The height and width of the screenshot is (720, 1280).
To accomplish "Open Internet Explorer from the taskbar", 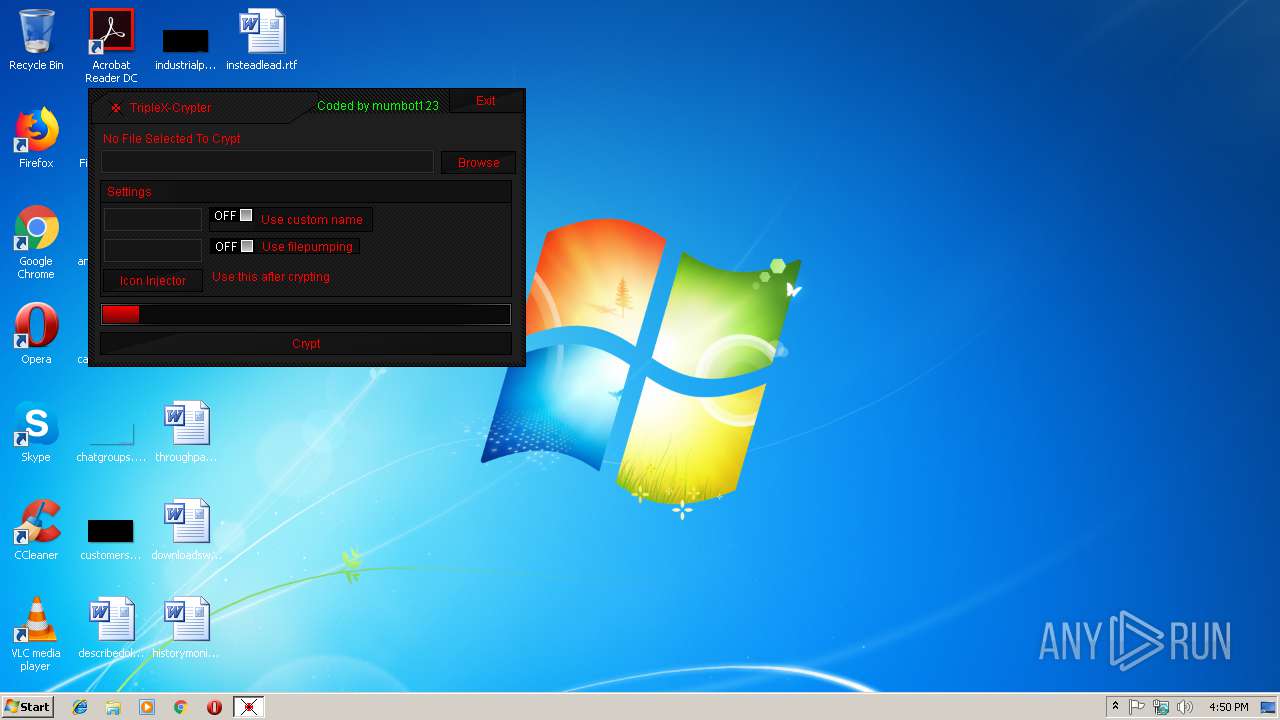I will [x=80, y=707].
